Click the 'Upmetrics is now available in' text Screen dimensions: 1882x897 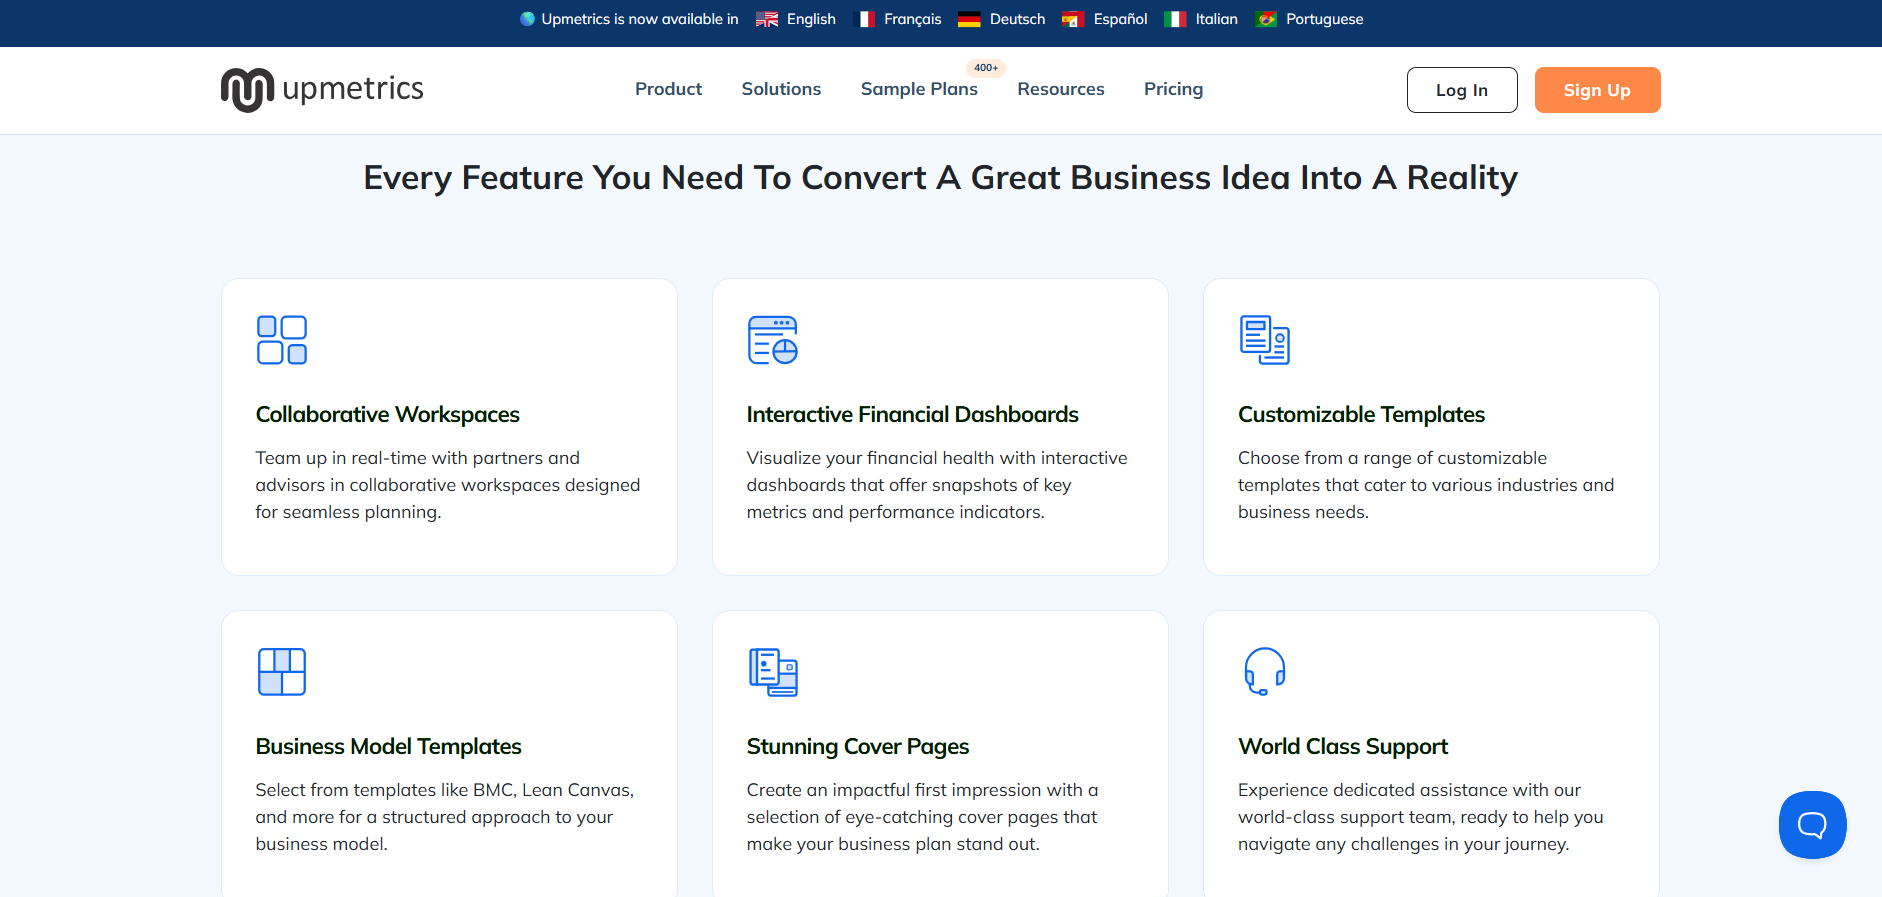[640, 19]
